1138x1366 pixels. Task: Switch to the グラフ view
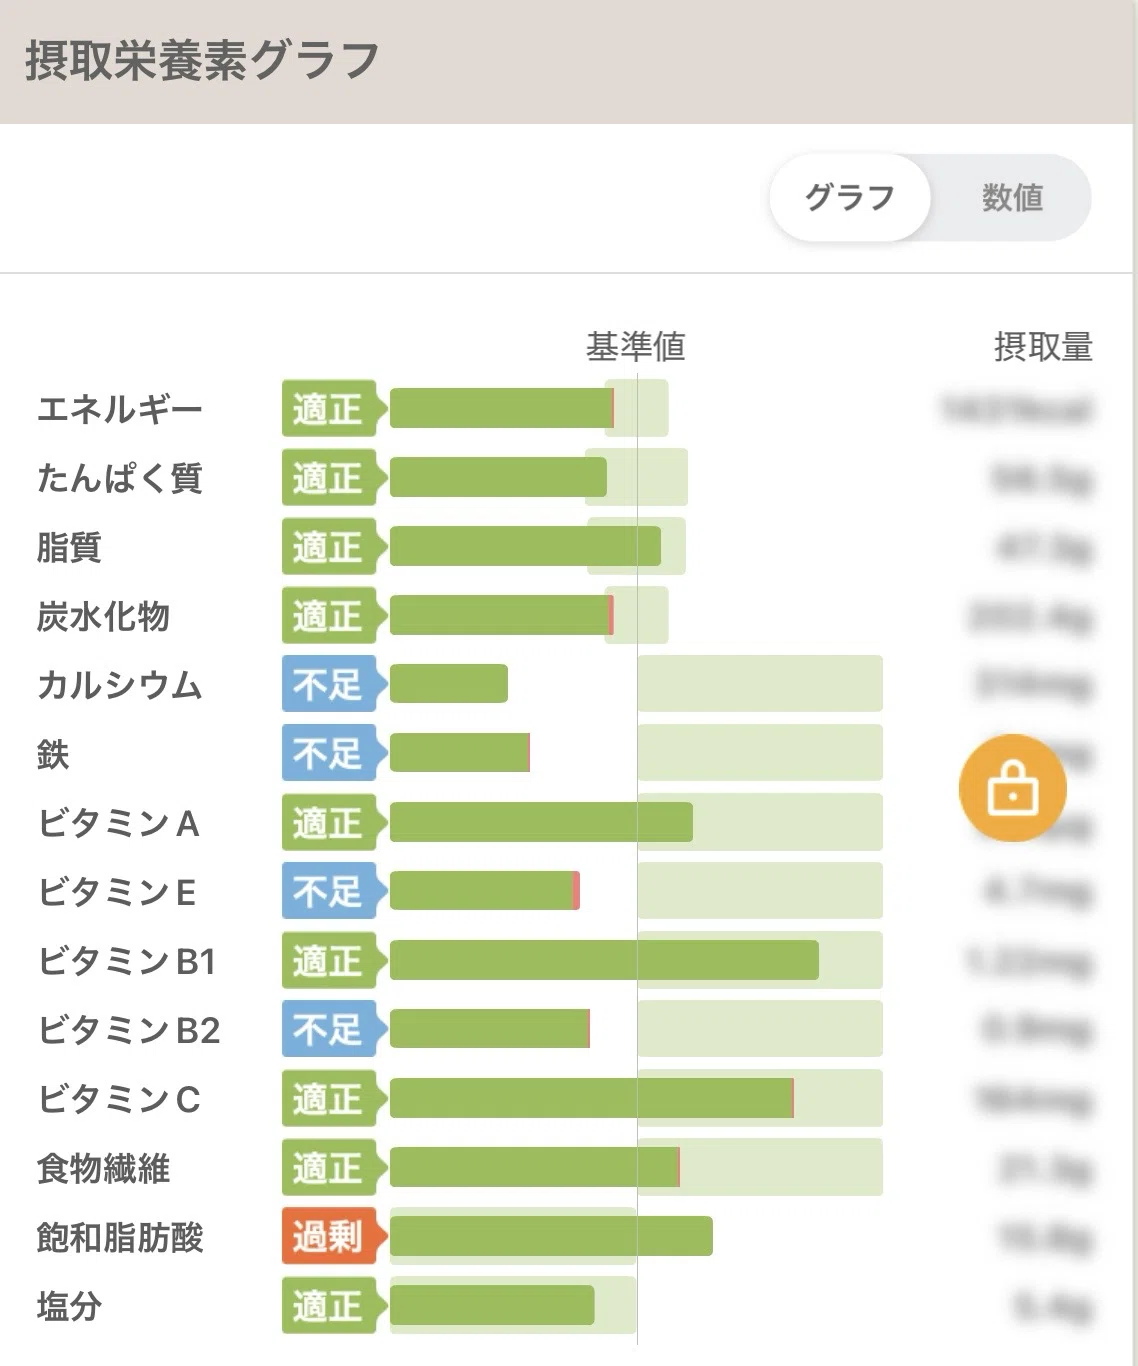850,197
